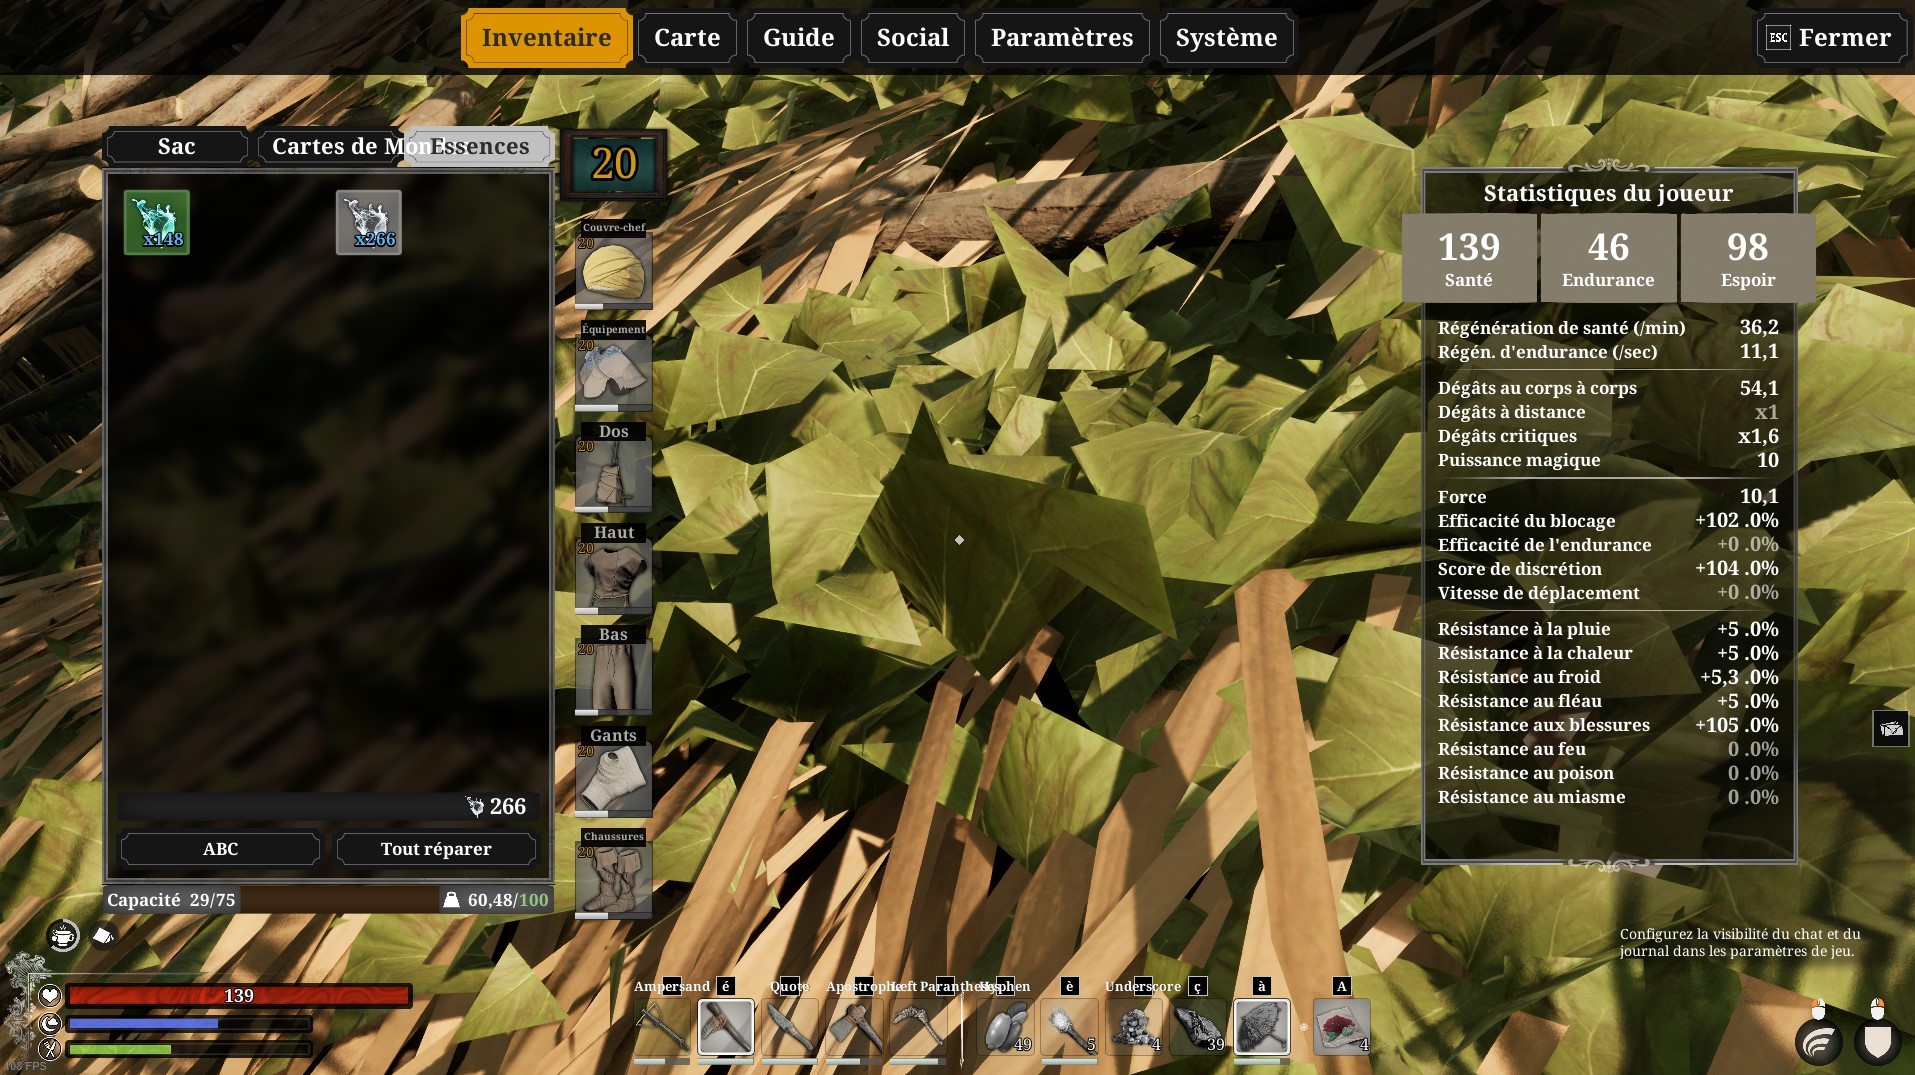Screen dimensions: 1915x1075
Task: Pick the stone axe hotbar slot
Action: (854, 1027)
